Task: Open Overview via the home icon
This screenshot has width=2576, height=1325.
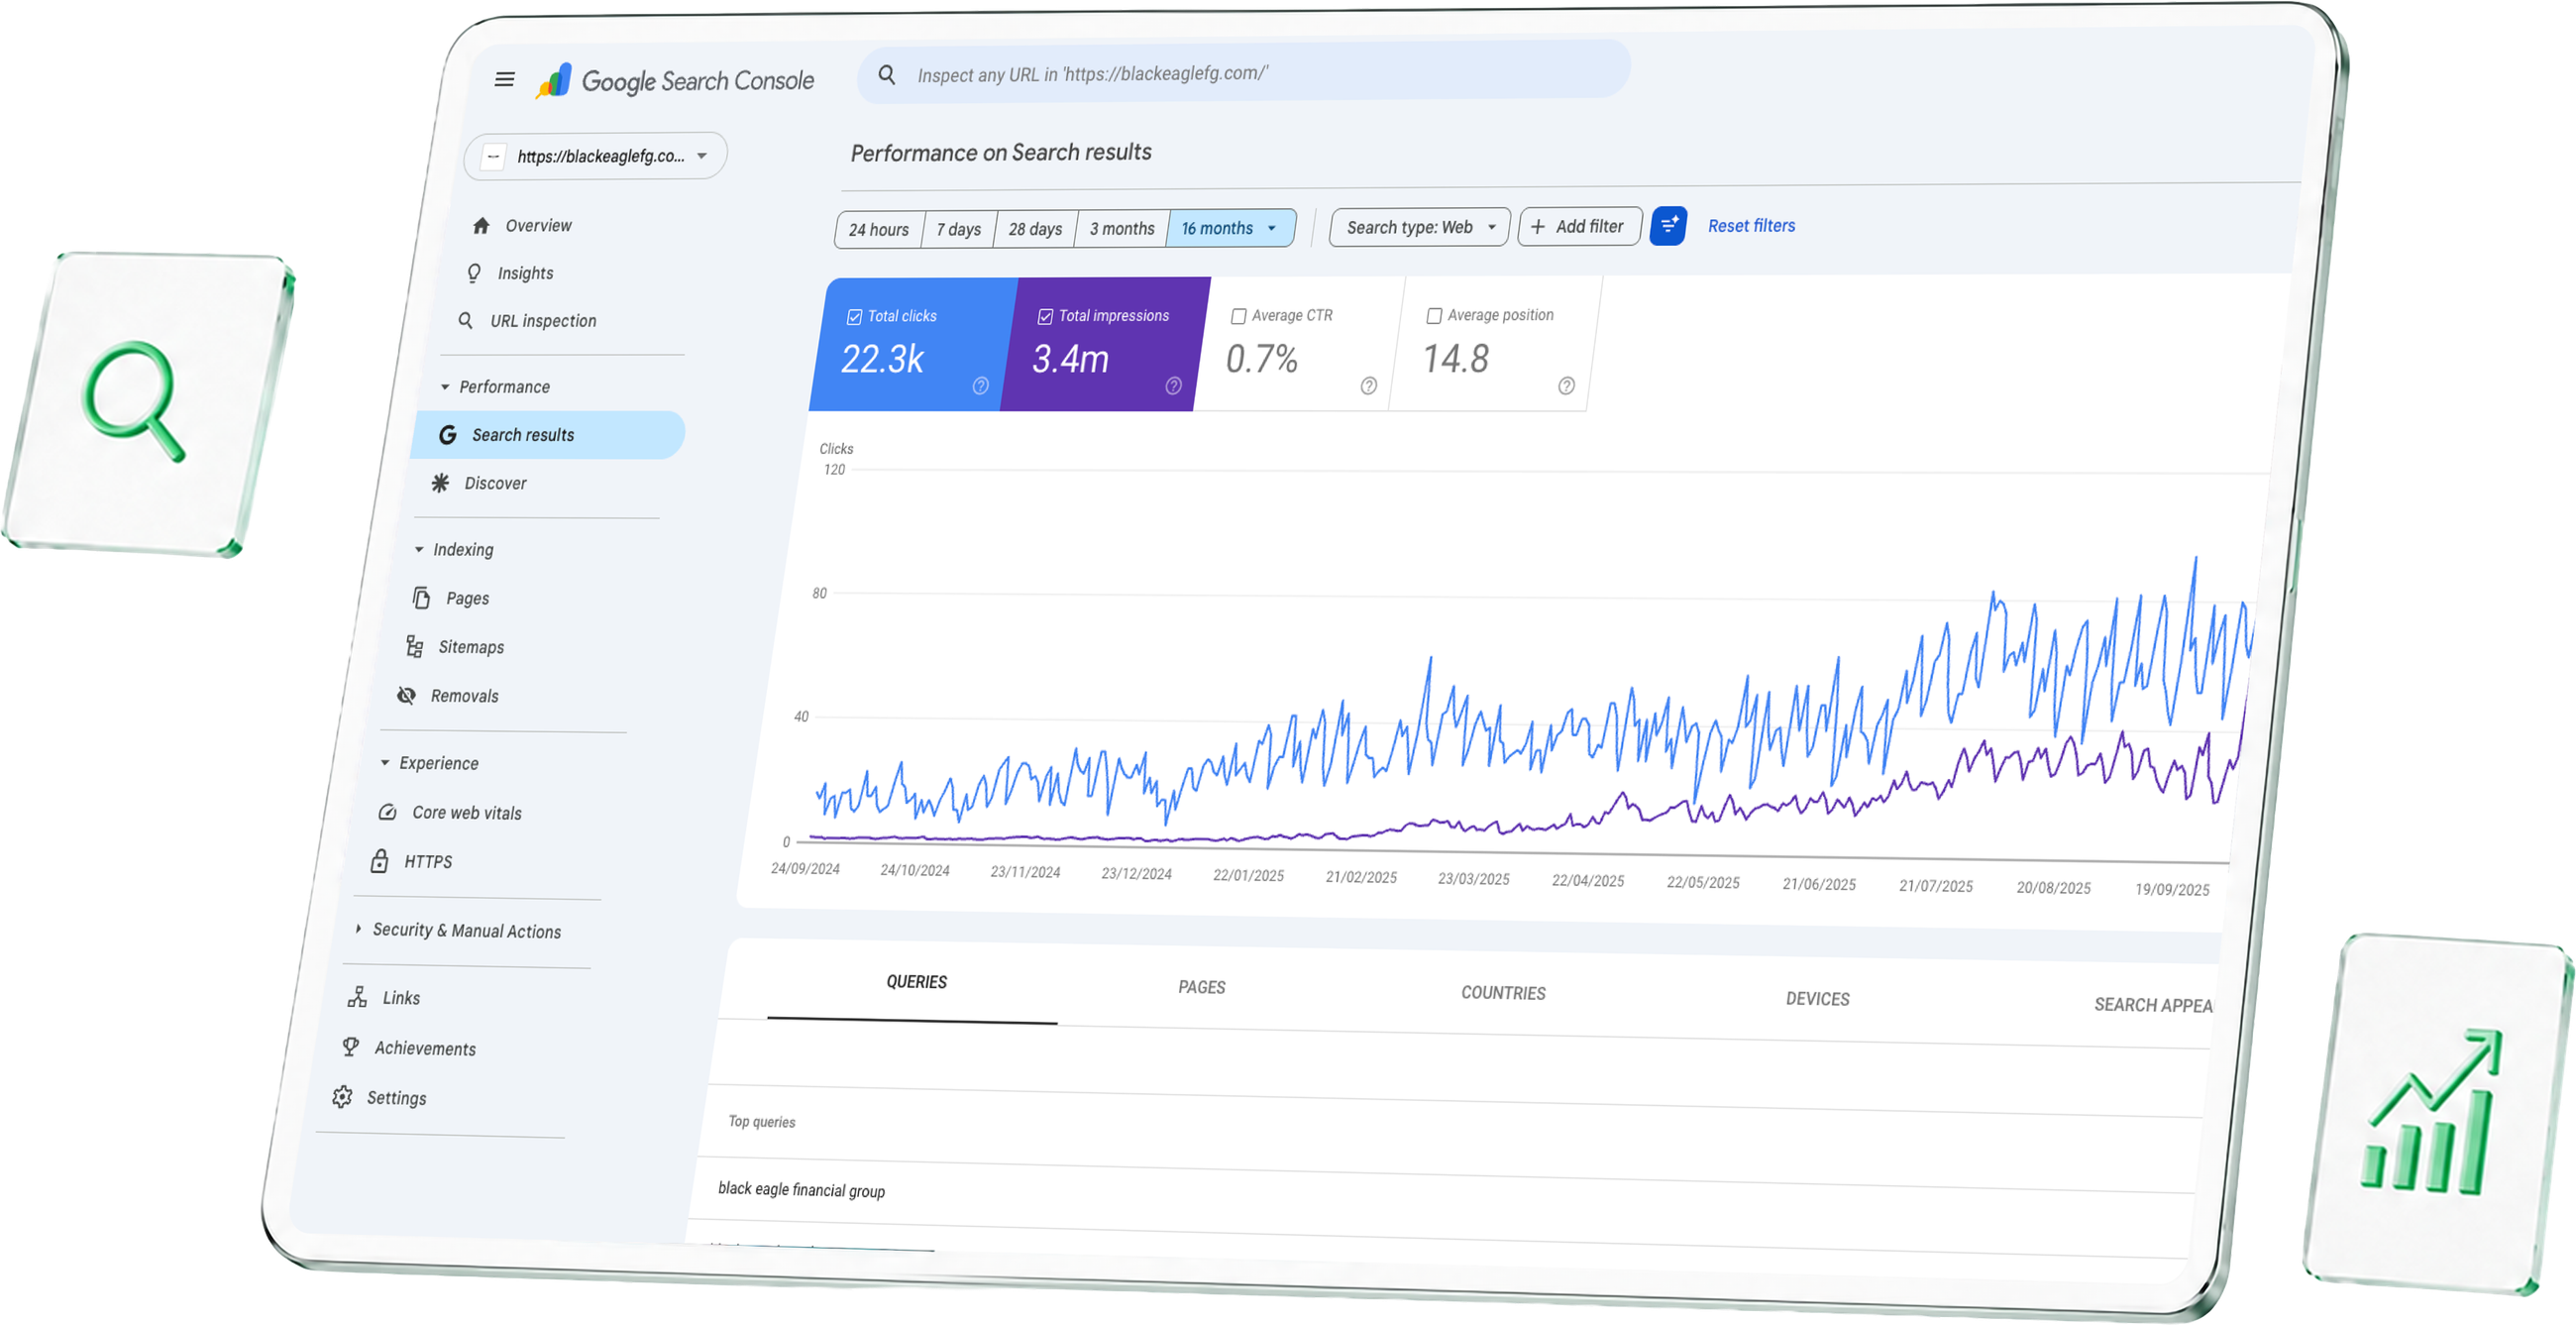Action: tap(481, 226)
